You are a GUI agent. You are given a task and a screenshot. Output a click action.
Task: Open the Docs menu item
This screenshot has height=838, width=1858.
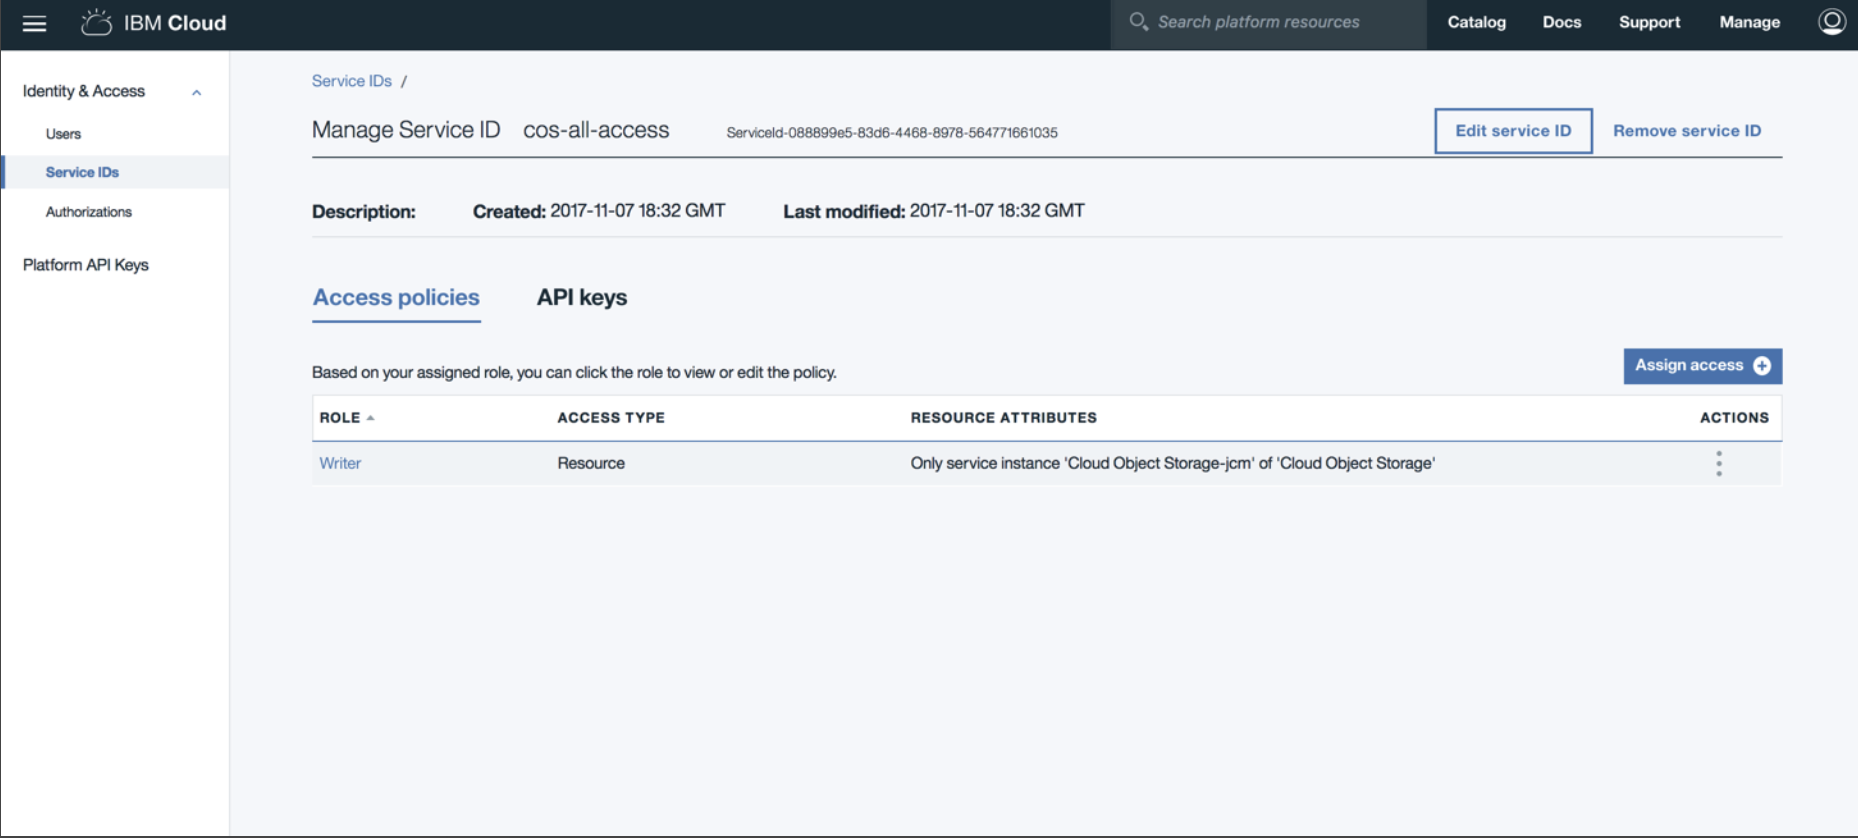1562,22
